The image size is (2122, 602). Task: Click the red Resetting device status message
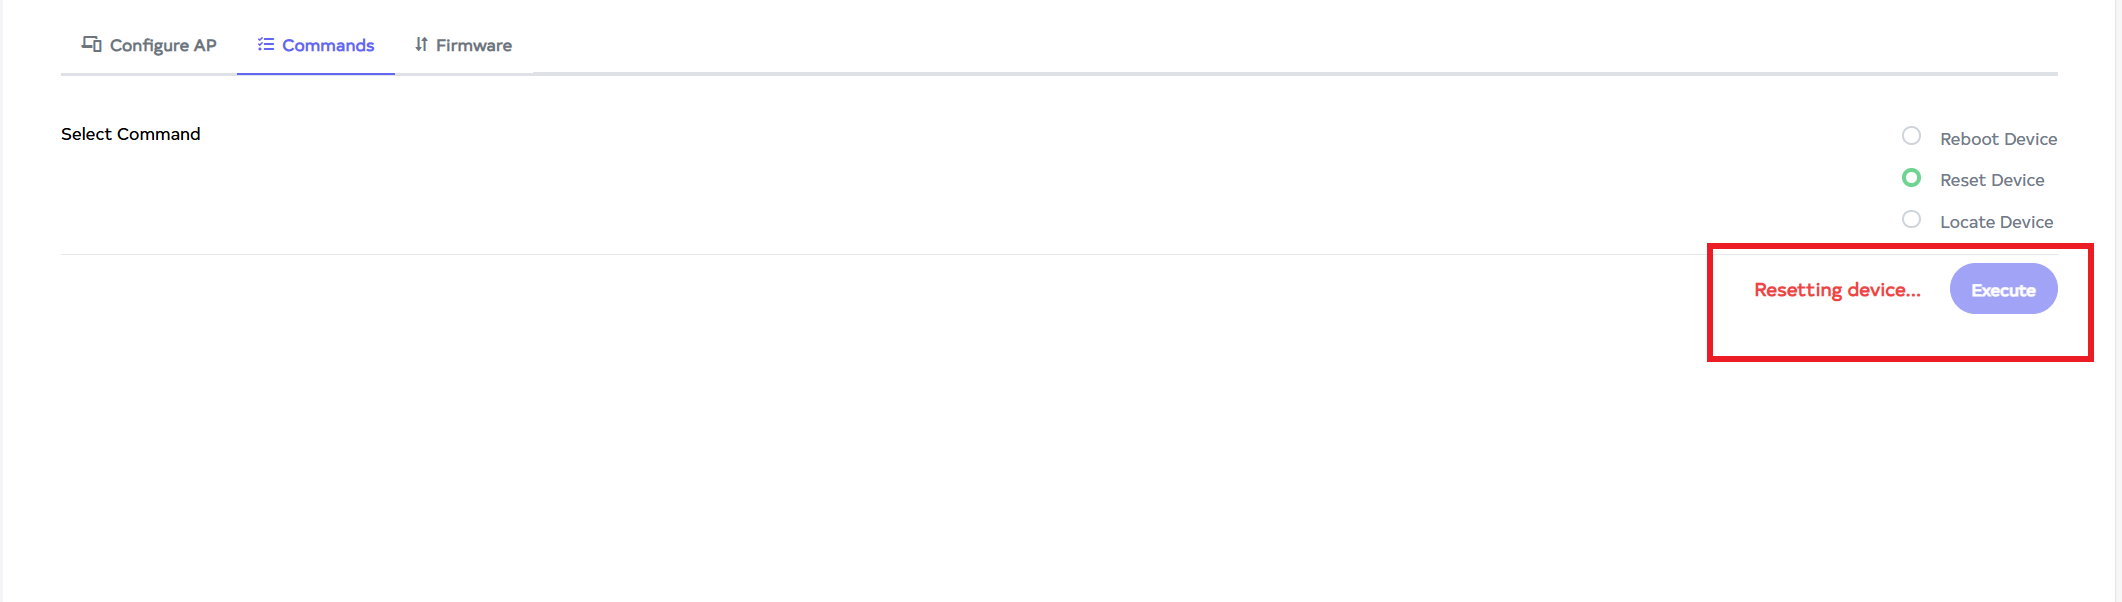click(x=1837, y=290)
